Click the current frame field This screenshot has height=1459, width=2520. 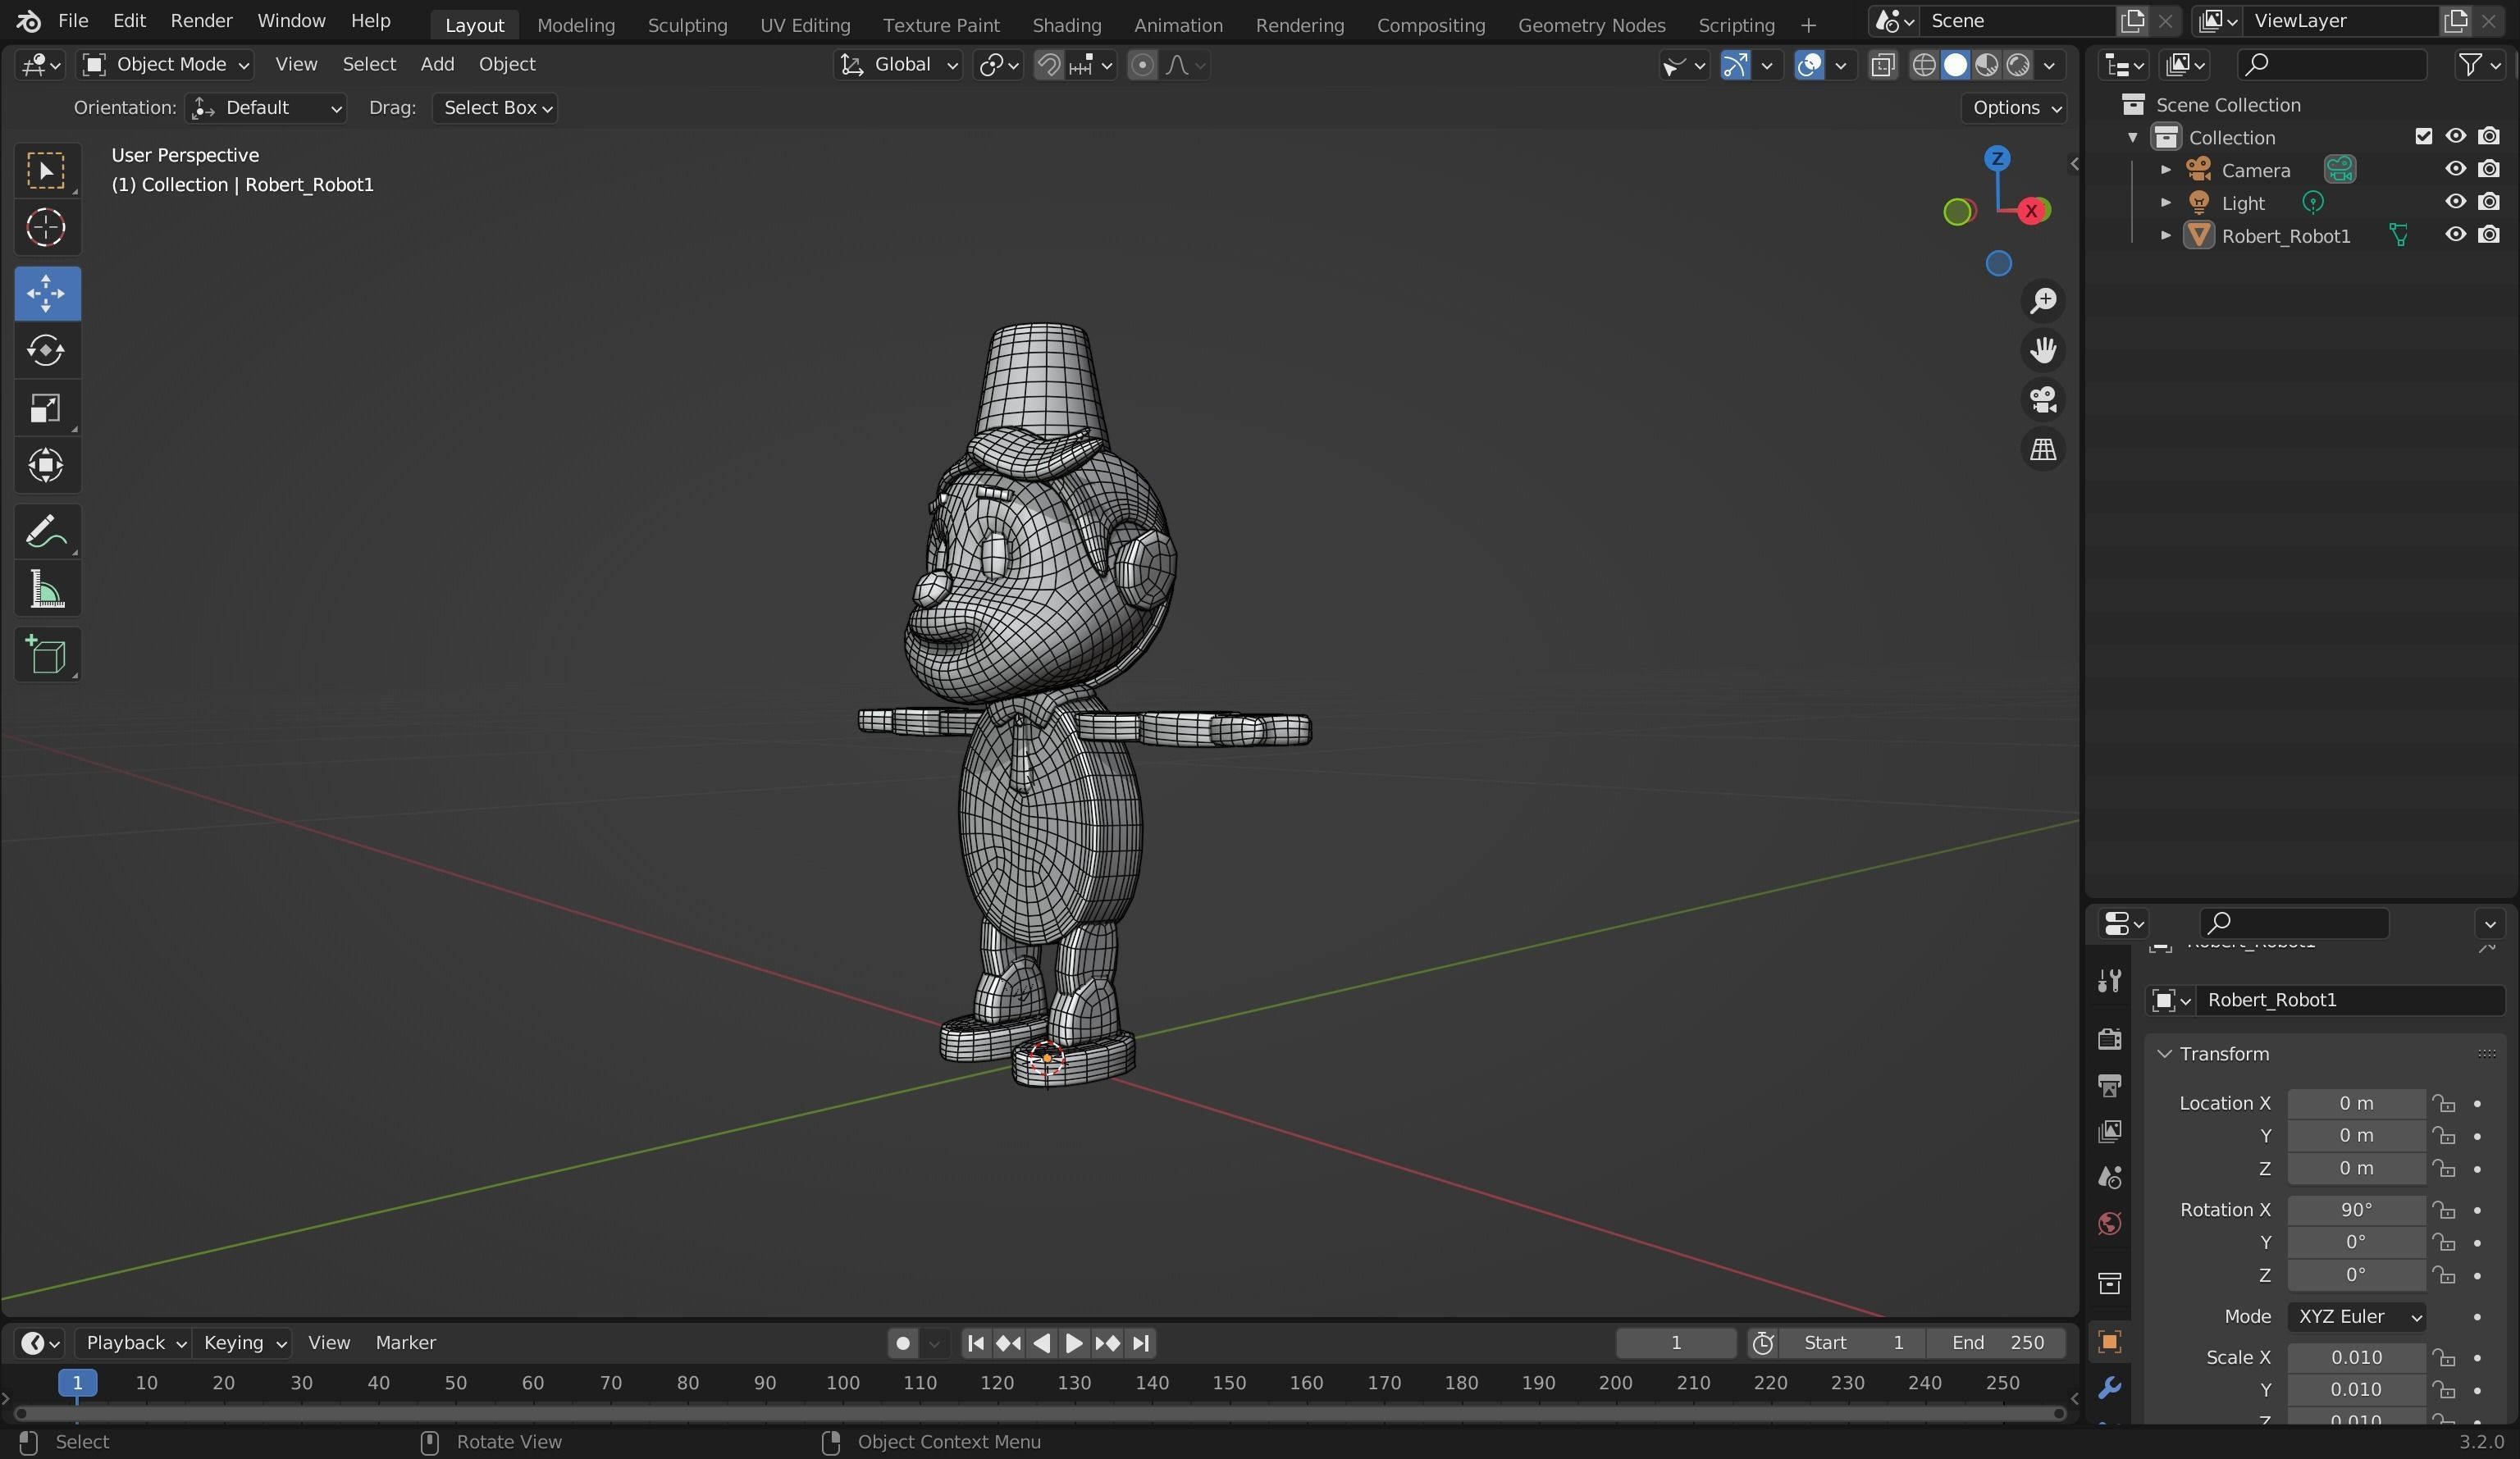click(1676, 1343)
